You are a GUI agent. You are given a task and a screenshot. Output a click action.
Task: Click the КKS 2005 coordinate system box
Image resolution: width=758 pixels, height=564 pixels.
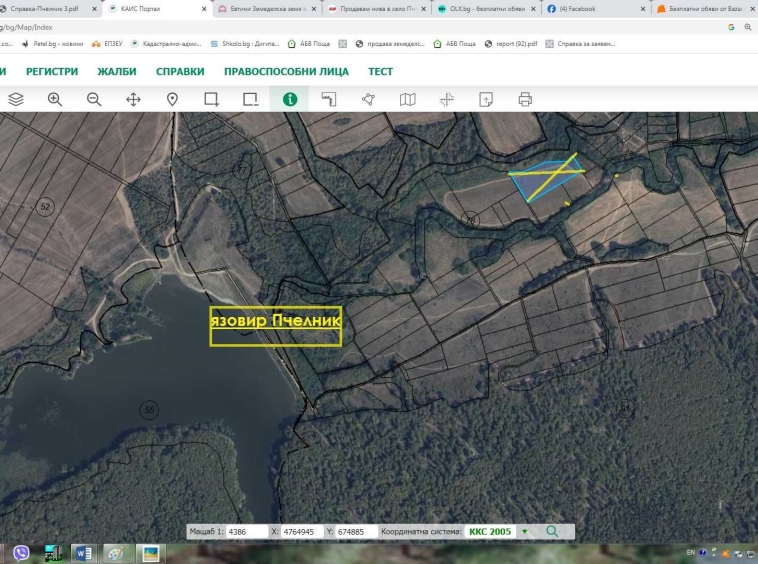(490, 531)
